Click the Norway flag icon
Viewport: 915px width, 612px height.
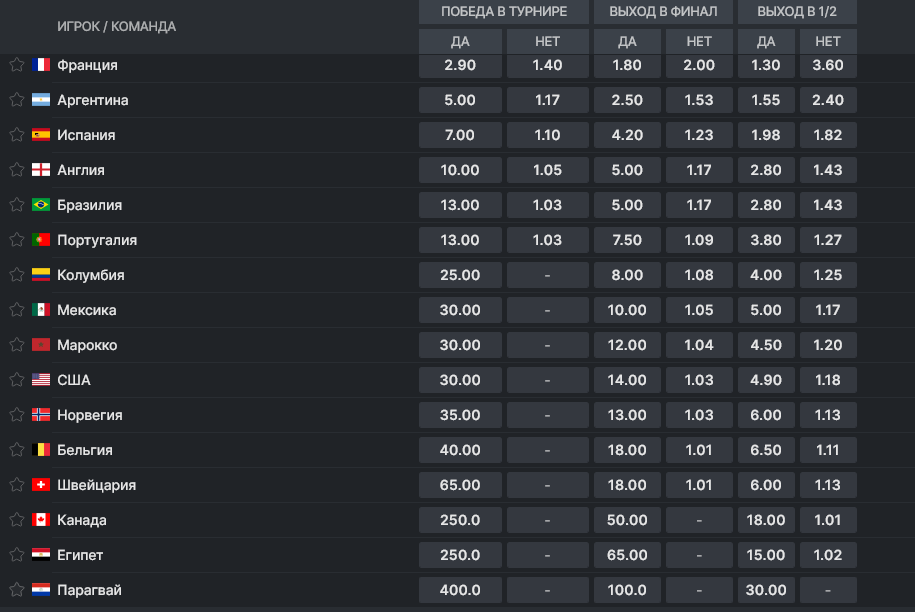tap(41, 415)
